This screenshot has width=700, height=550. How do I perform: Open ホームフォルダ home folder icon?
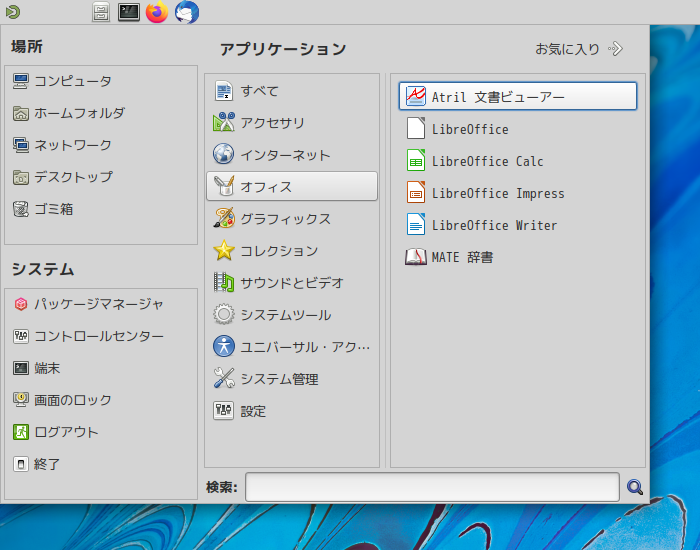(21, 113)
